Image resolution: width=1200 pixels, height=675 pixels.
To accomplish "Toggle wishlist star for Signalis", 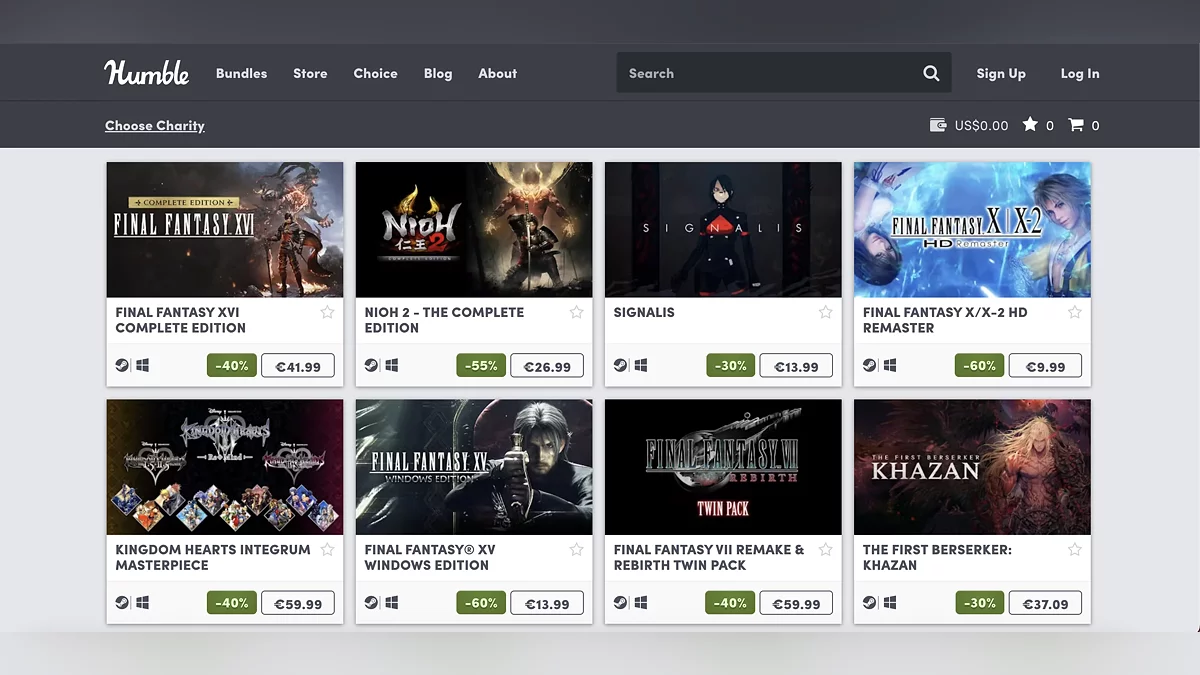I will (x=825, y=313).
